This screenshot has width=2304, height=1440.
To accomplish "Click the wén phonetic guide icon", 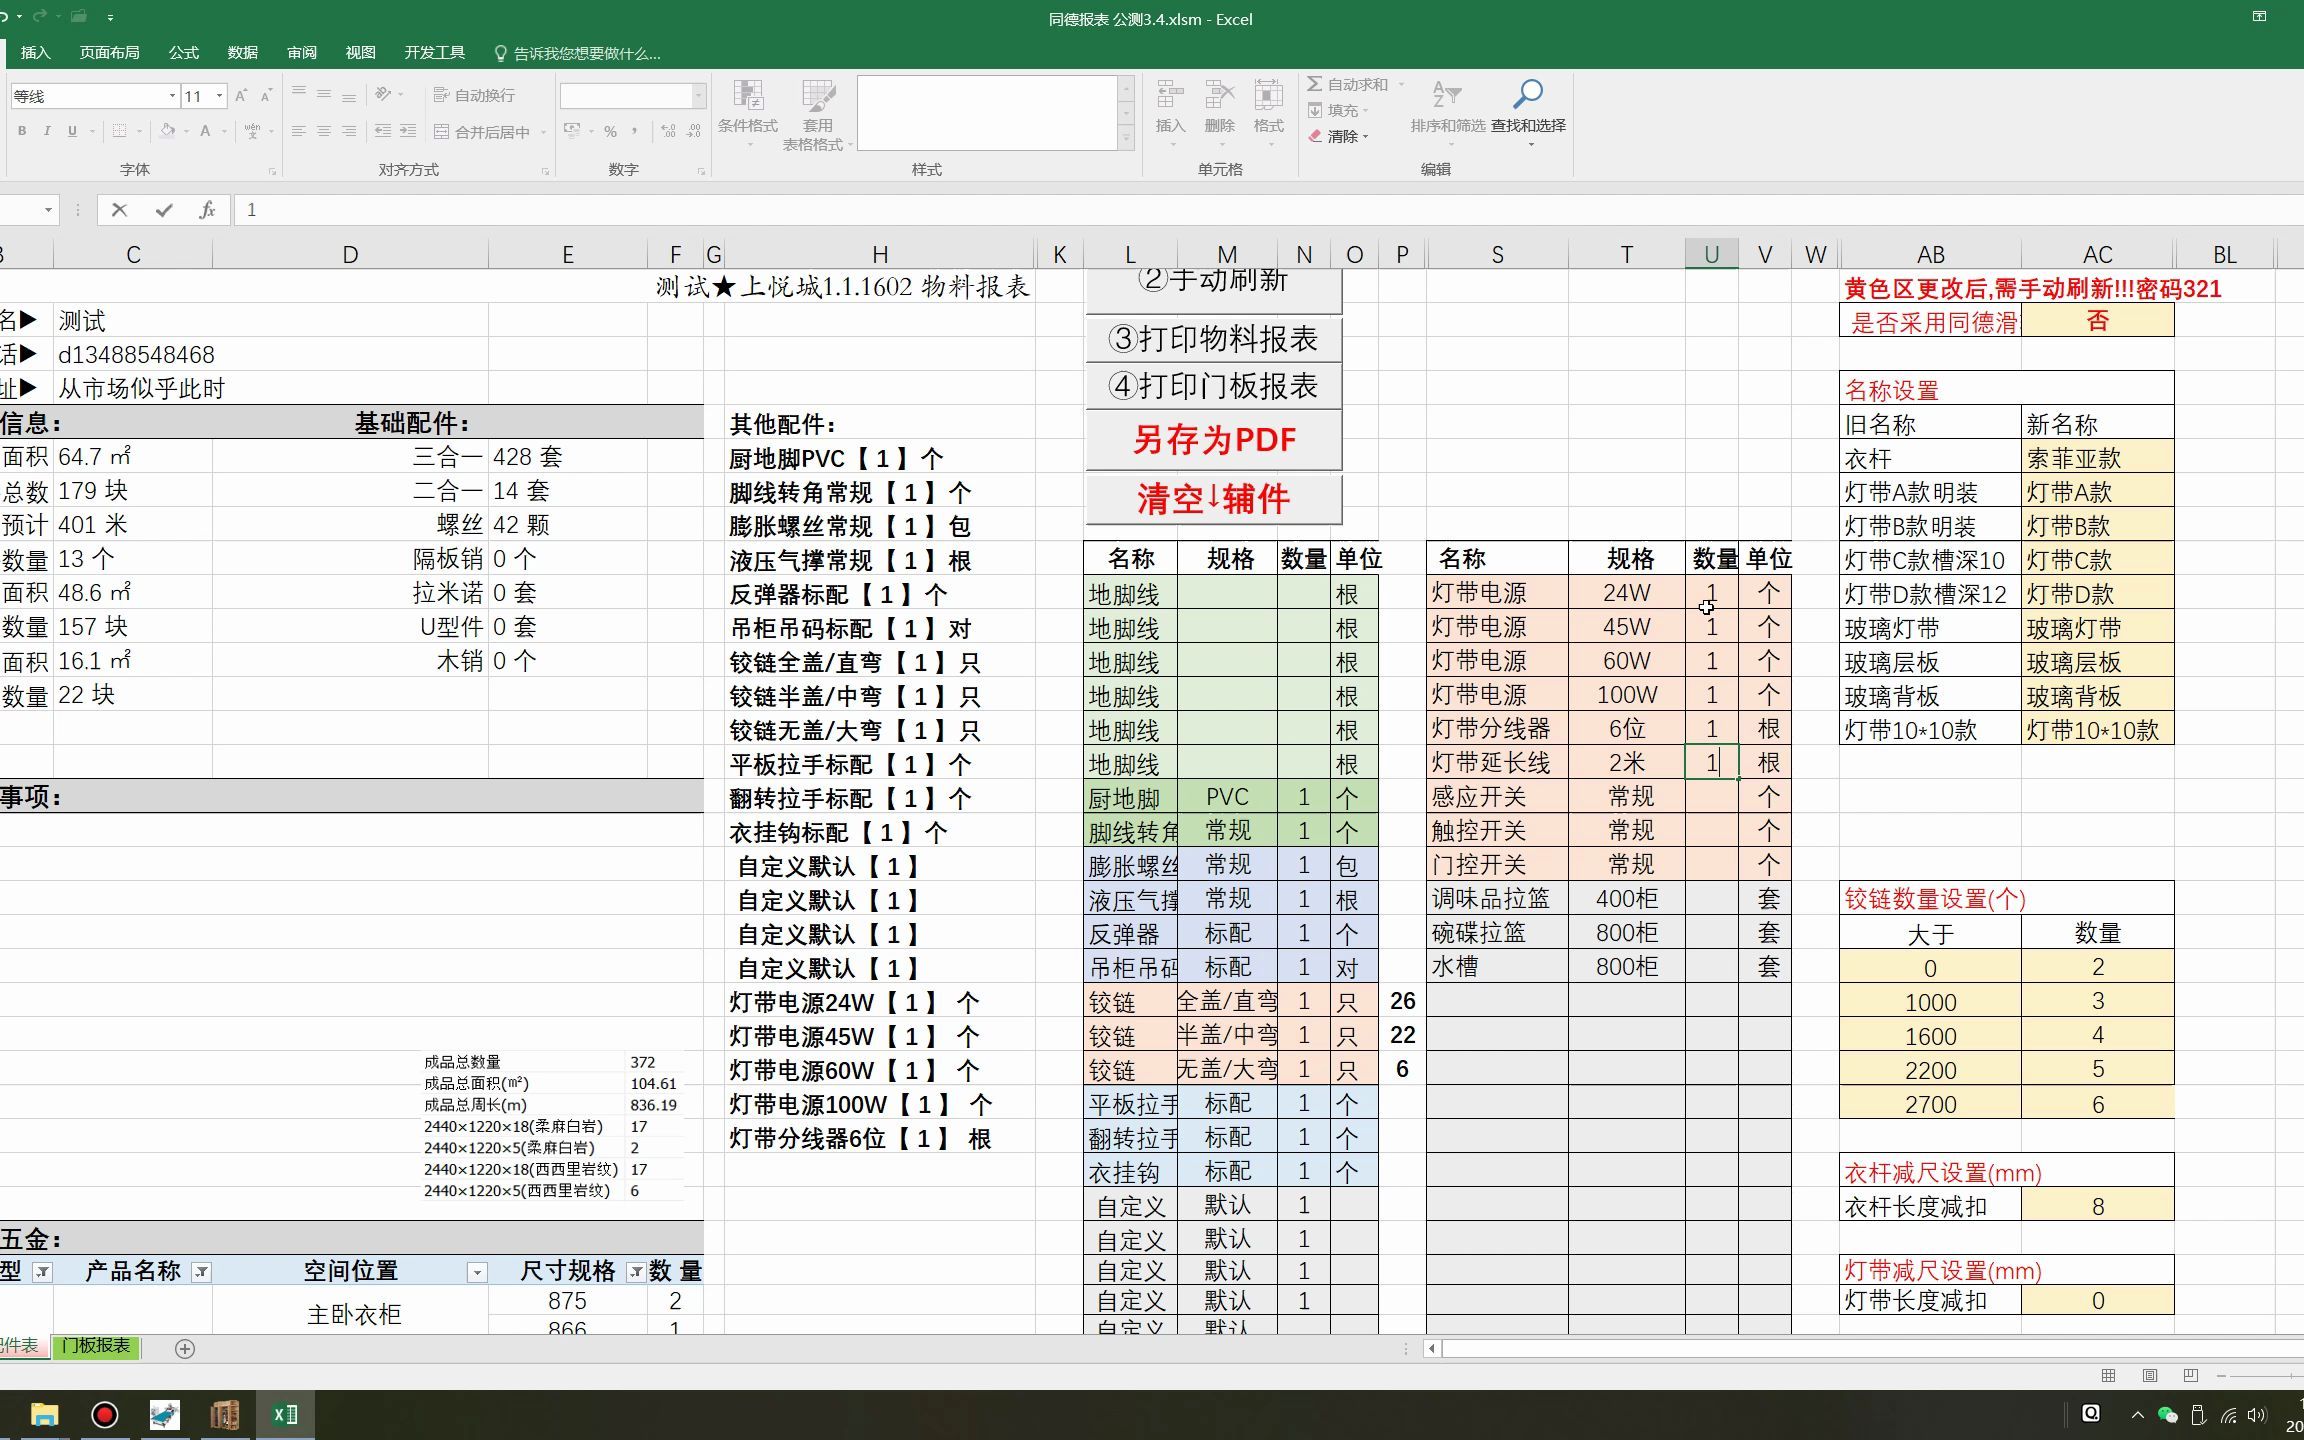I will [x=252, y=131].
